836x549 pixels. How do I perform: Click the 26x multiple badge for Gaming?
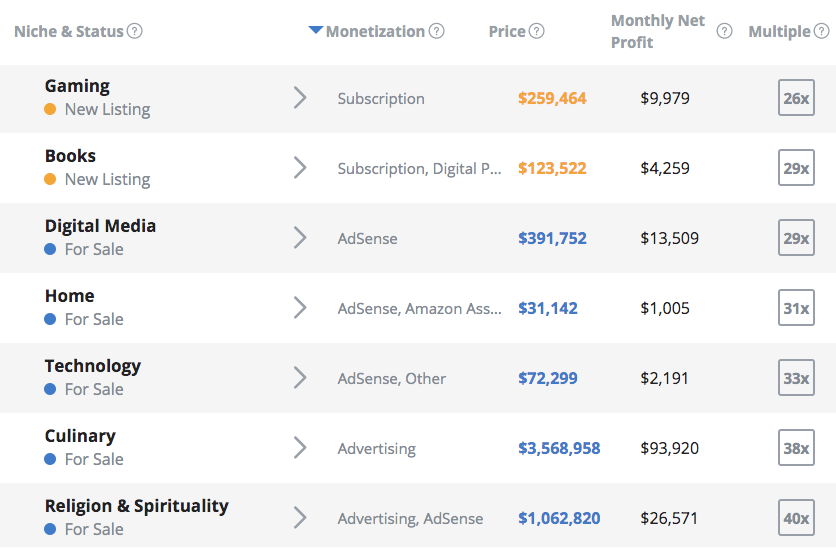(796, 98)
